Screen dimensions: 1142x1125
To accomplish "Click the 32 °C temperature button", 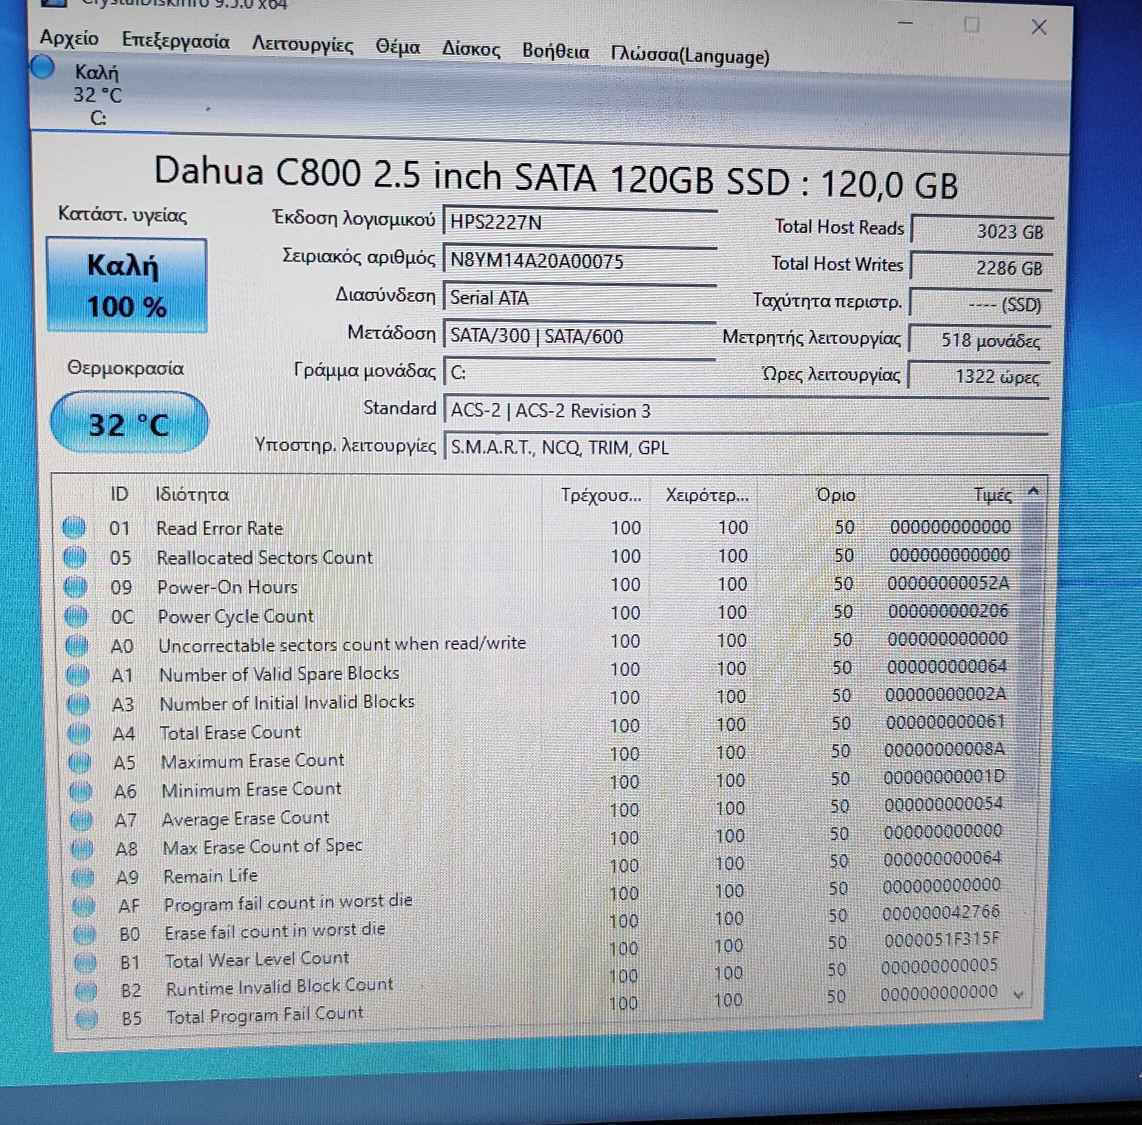I will pos(129,424).
